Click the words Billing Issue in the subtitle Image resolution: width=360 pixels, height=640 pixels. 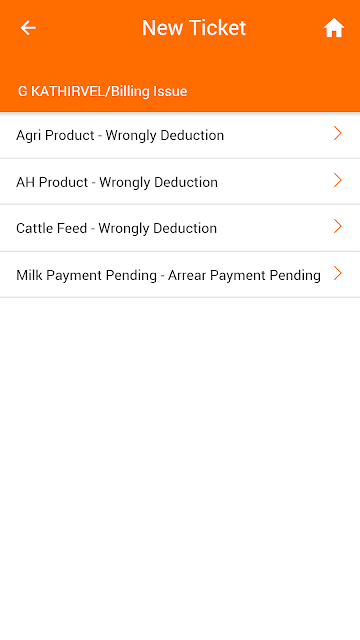pos(149,91)
